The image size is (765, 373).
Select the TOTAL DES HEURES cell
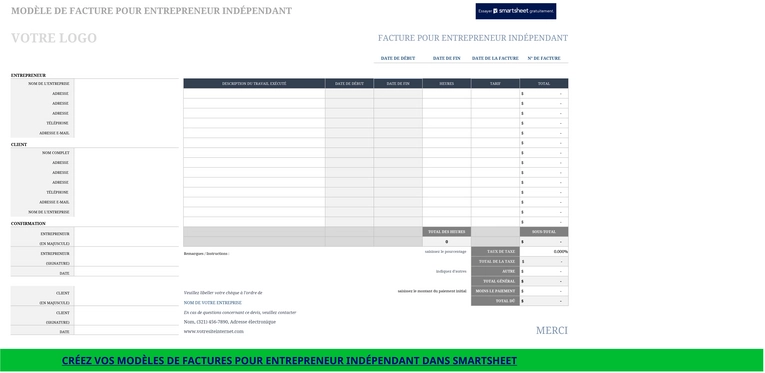[x=446, y=232]
